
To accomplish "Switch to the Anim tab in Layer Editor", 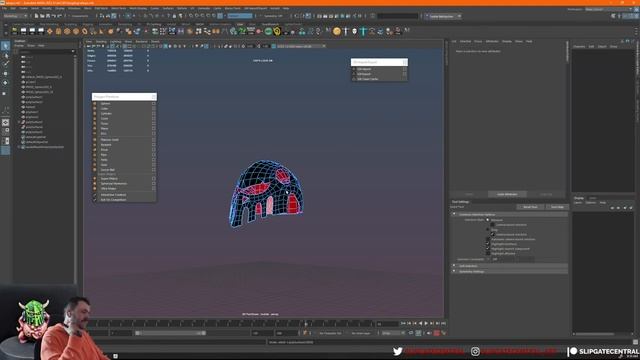I will click(592, 198).
